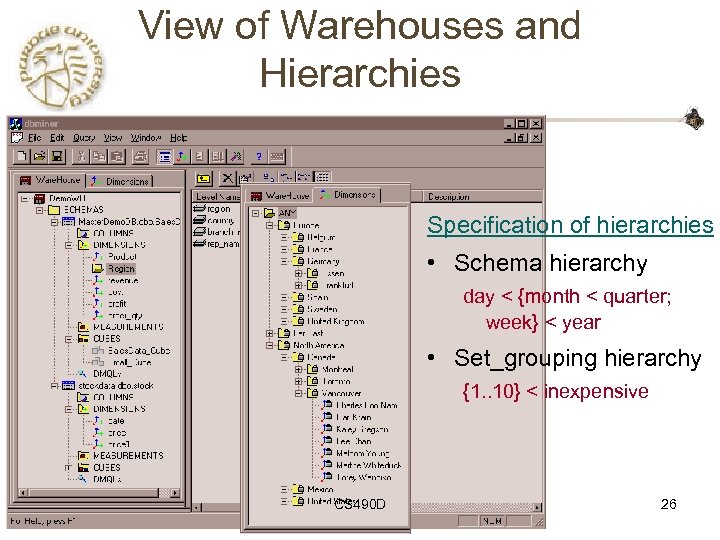Select Mexico in Dimensions tree
Image resolution: width=720 pixels, height=540 pixels.
click(320, 489)
